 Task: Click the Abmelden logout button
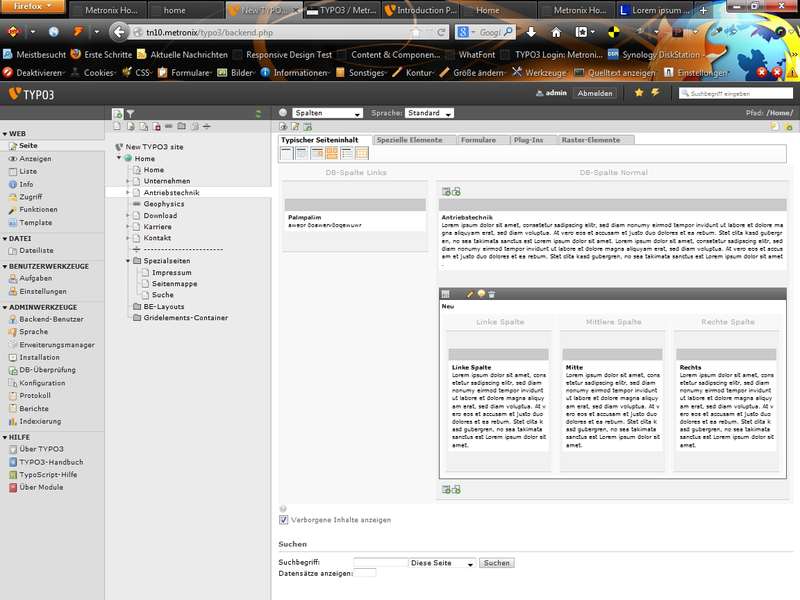tap(595, 93)
